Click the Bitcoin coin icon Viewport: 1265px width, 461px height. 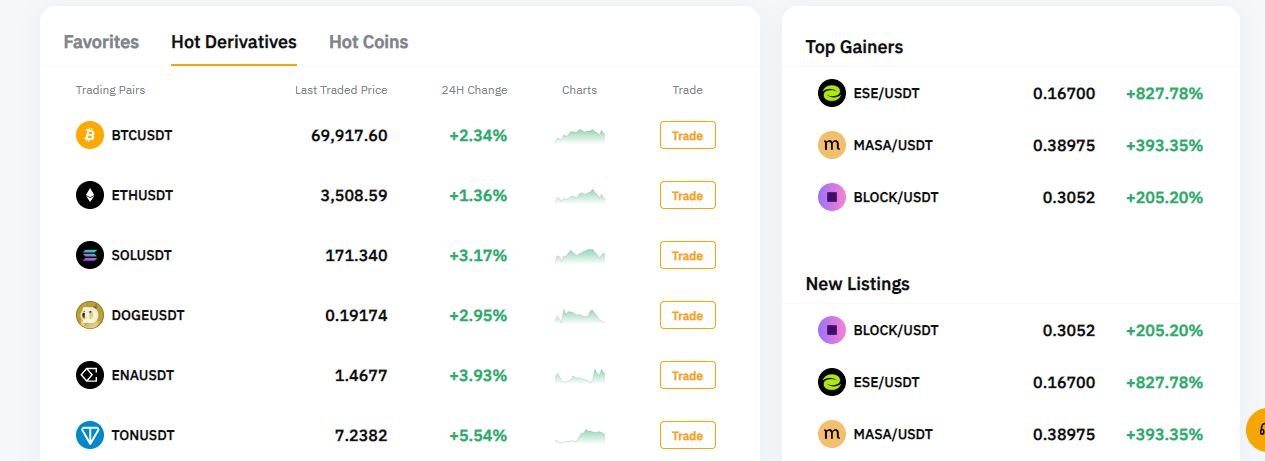(x=90, y=135)
